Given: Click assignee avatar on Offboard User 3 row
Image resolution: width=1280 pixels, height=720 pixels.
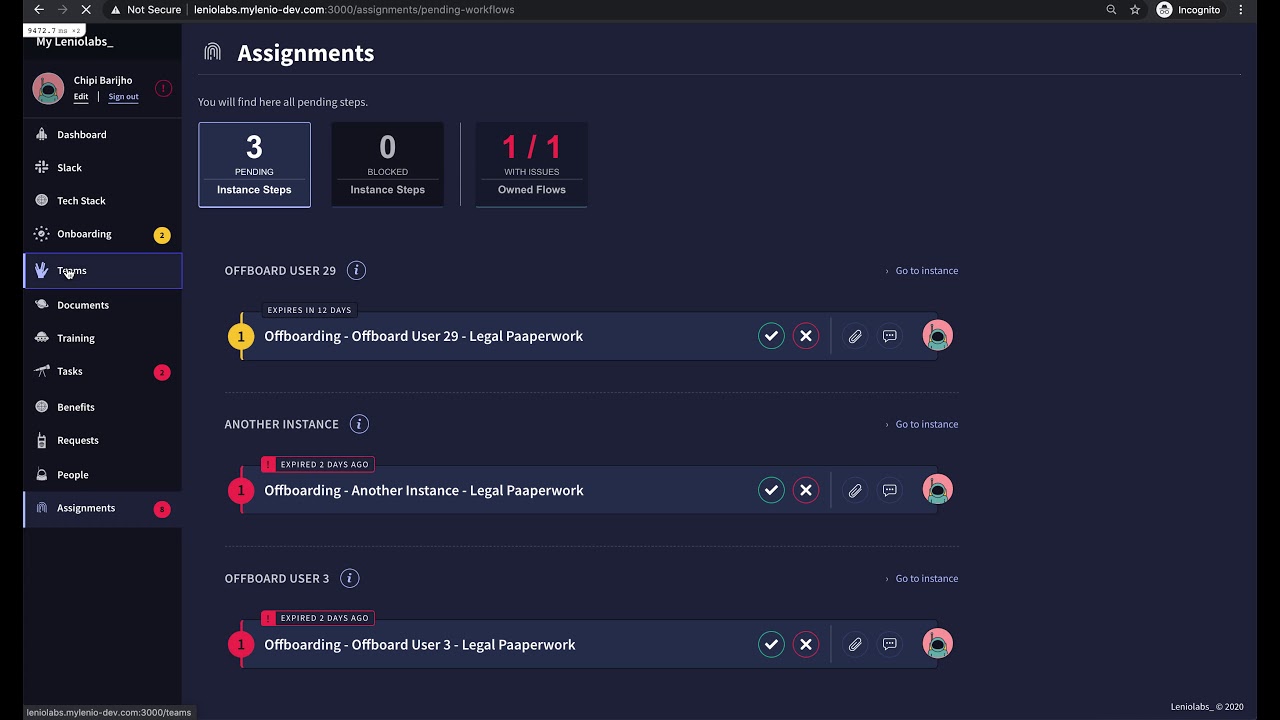Looking at the screenshot, I should pos(938,644).
